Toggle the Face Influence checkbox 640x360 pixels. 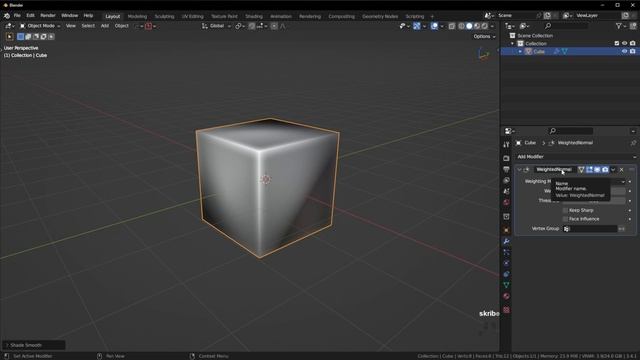click(565, 219)
